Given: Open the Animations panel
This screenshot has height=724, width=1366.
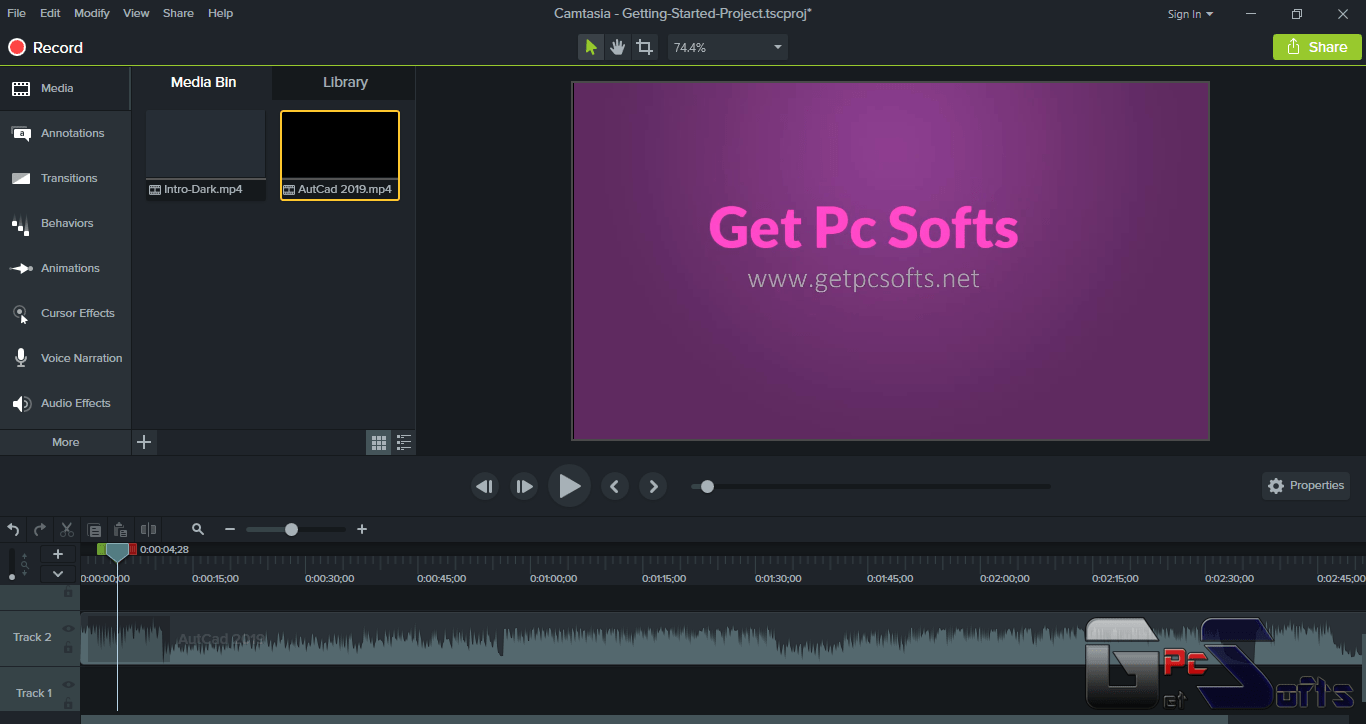Looking at the screenshot, I should tap(65, 268).
